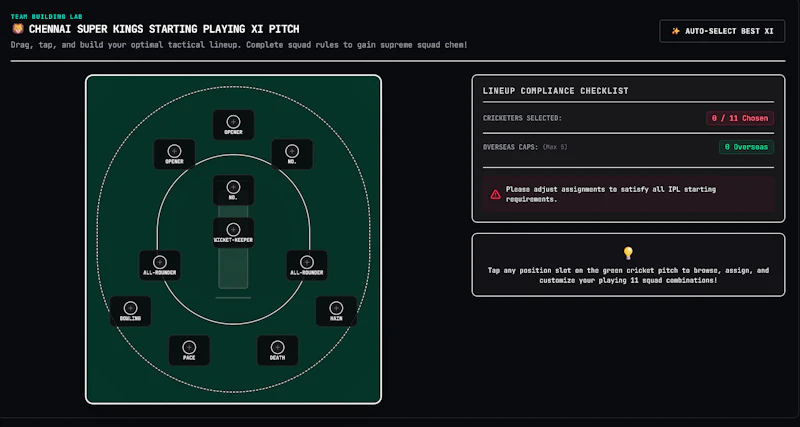
Task: Assign a player to the Wicket-Keeper slot
Action: [x=233, y=233]
